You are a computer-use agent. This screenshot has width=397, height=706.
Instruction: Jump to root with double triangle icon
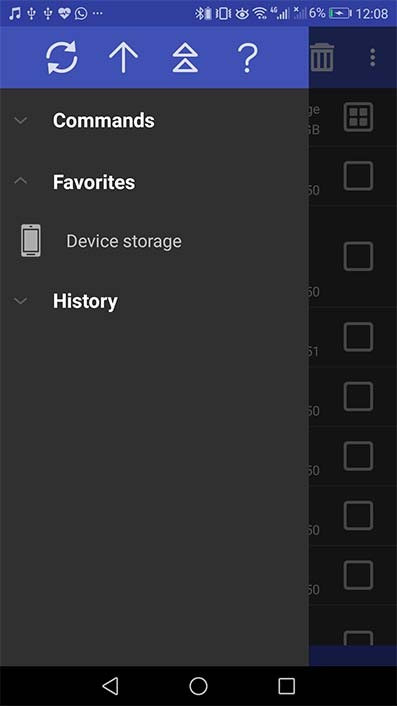tap(185, 58)
